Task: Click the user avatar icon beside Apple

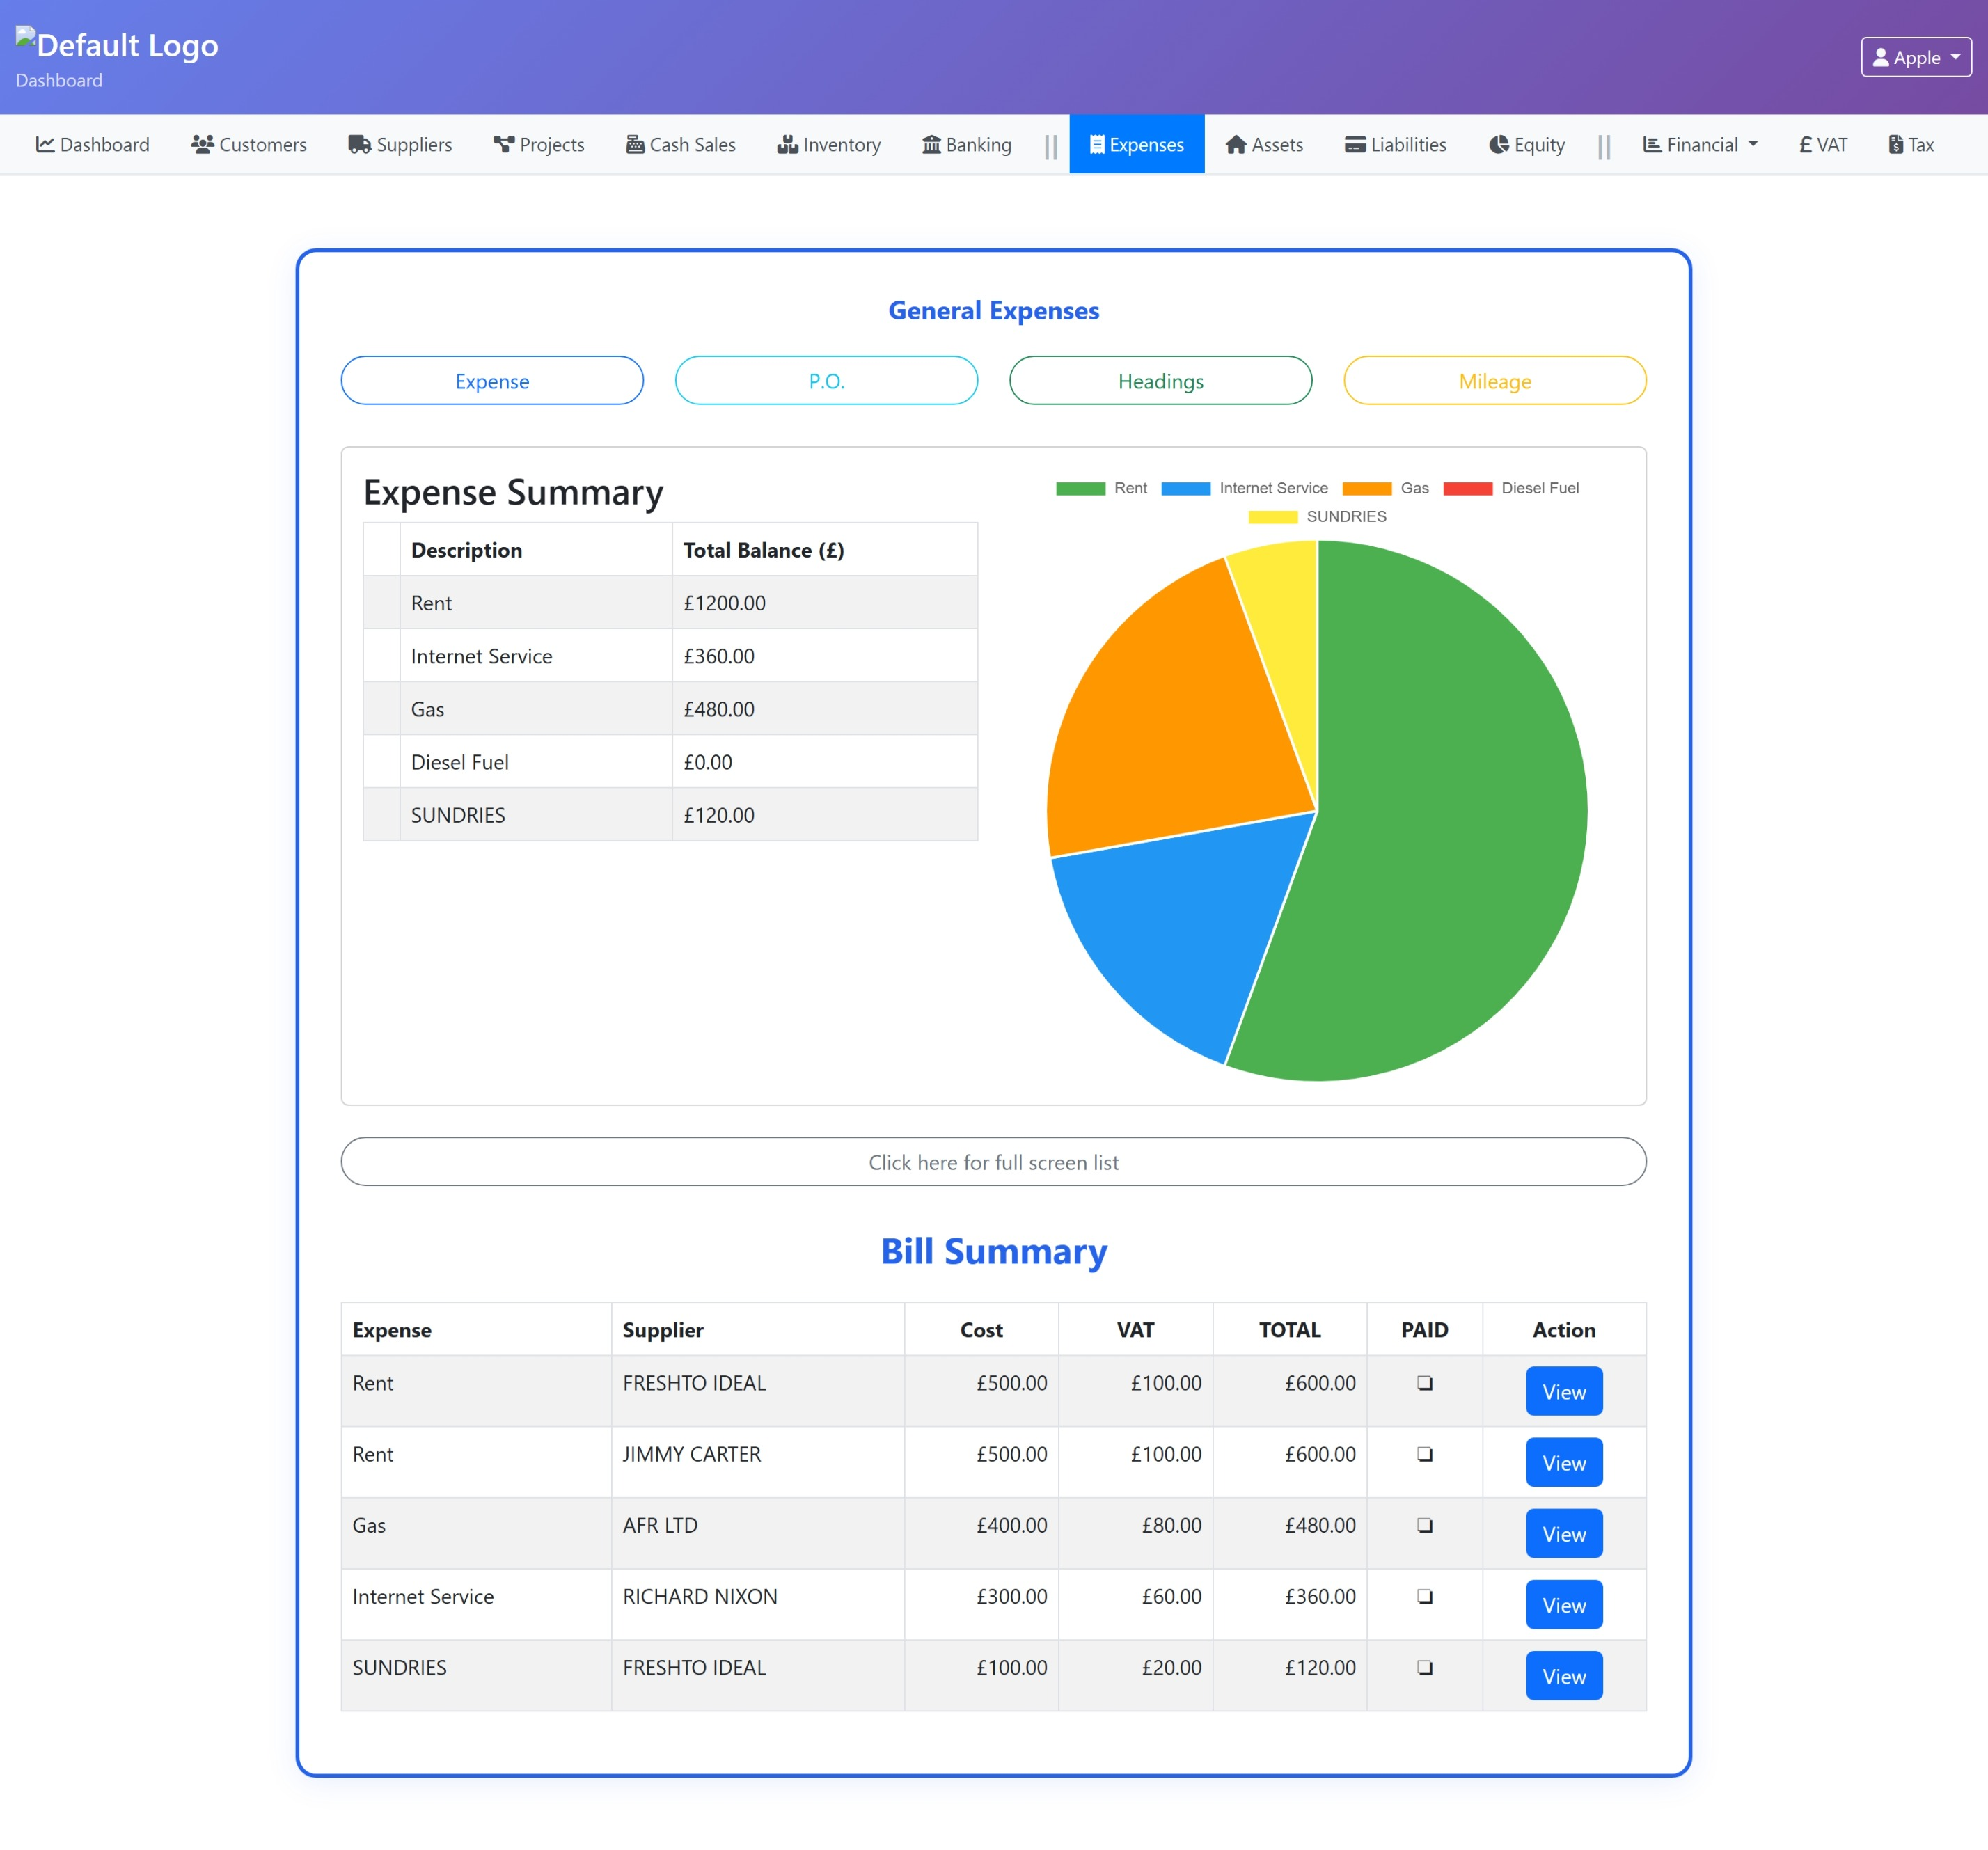Action: (1881, 57)
